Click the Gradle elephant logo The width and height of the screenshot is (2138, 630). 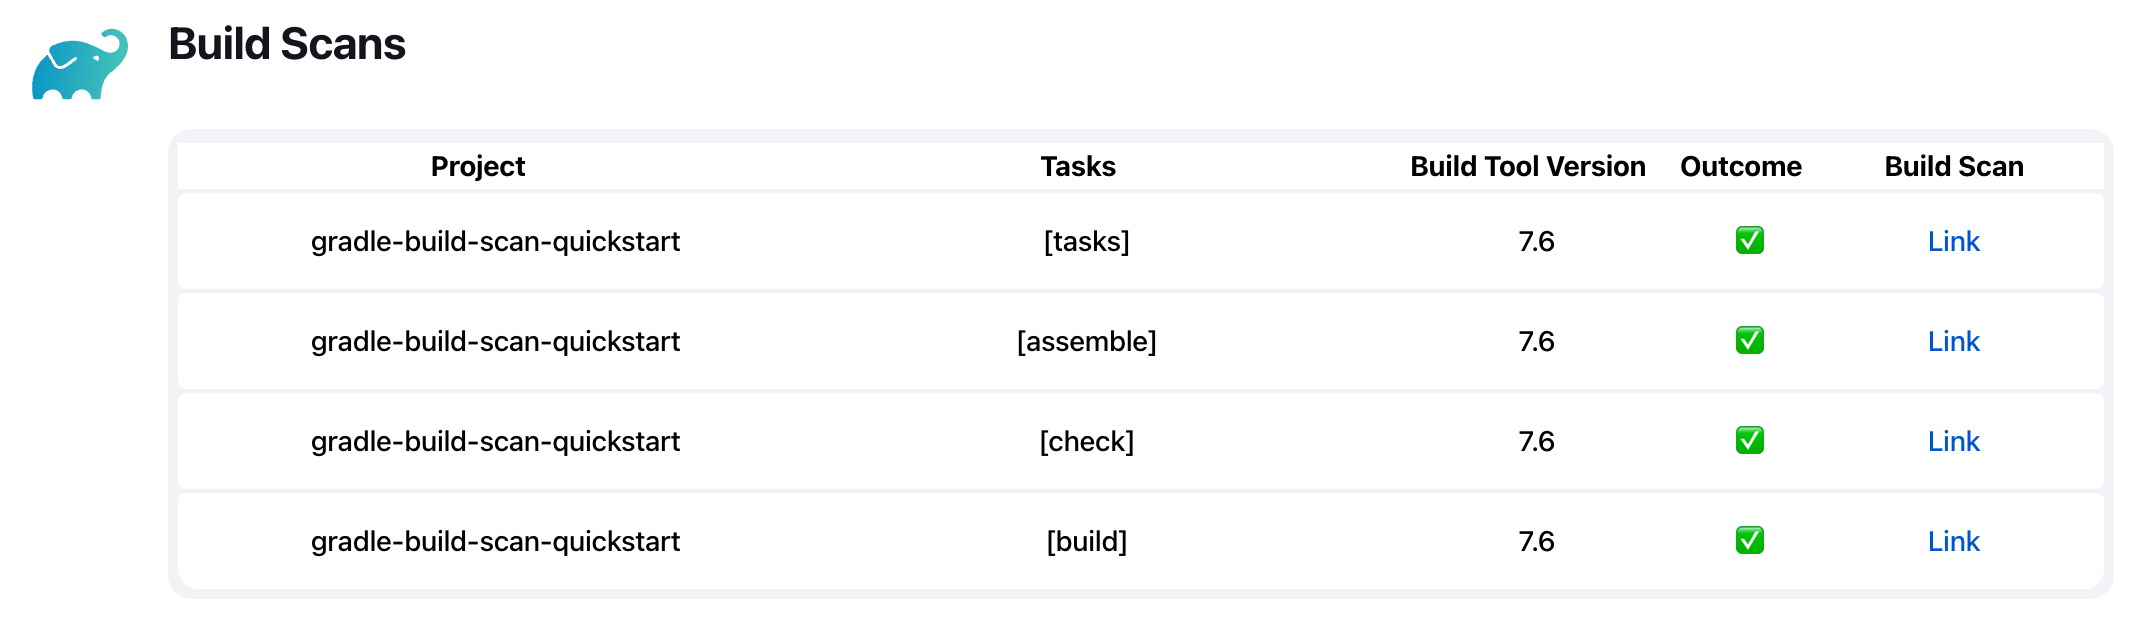(x=80, y=64)
